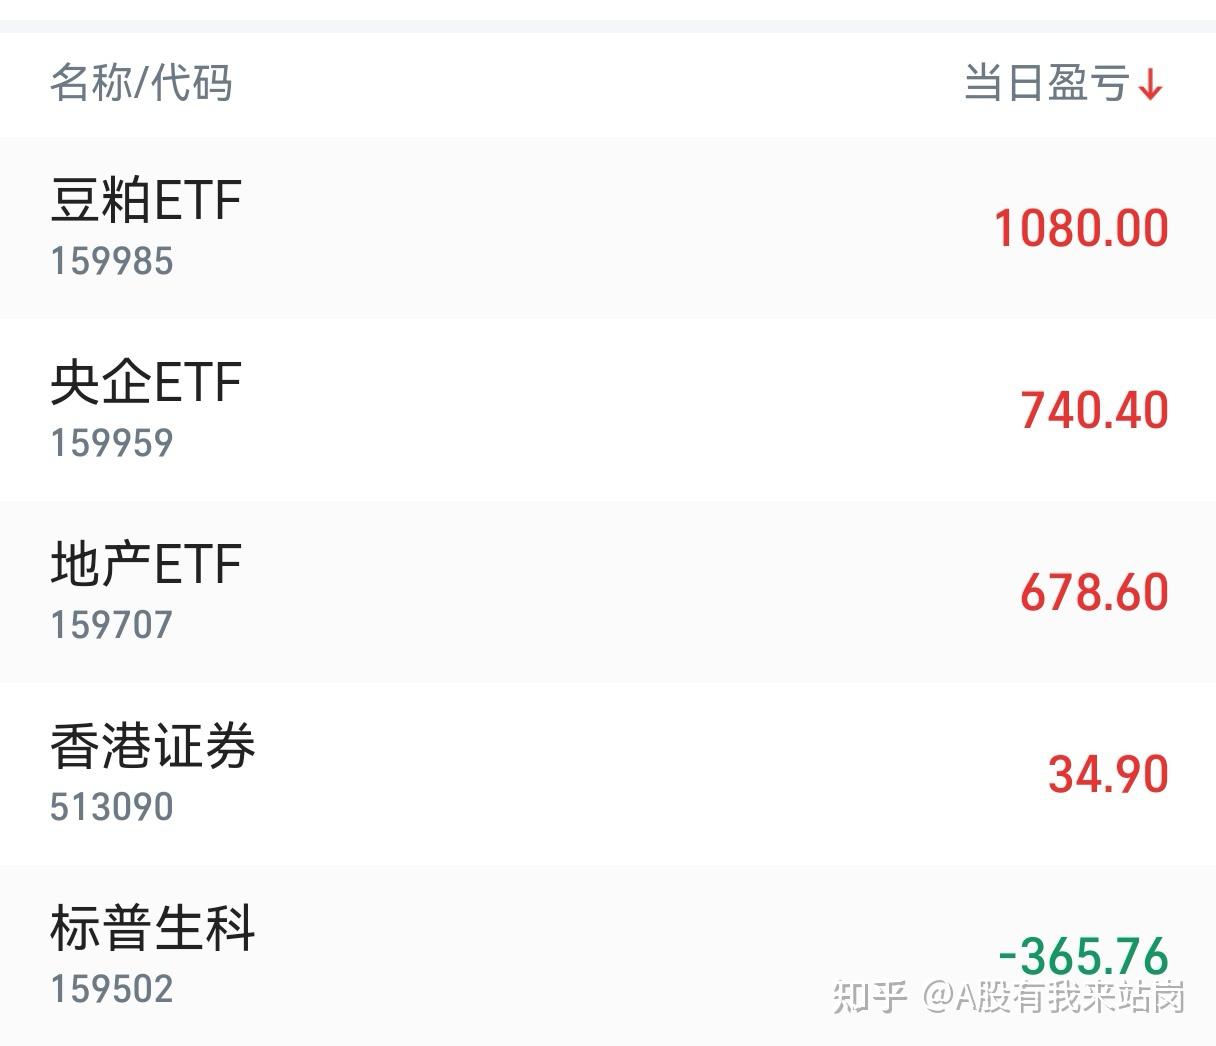Tap stock code 159707
This screenshot has height=1046, width=1216.
[x=112, y=625]
